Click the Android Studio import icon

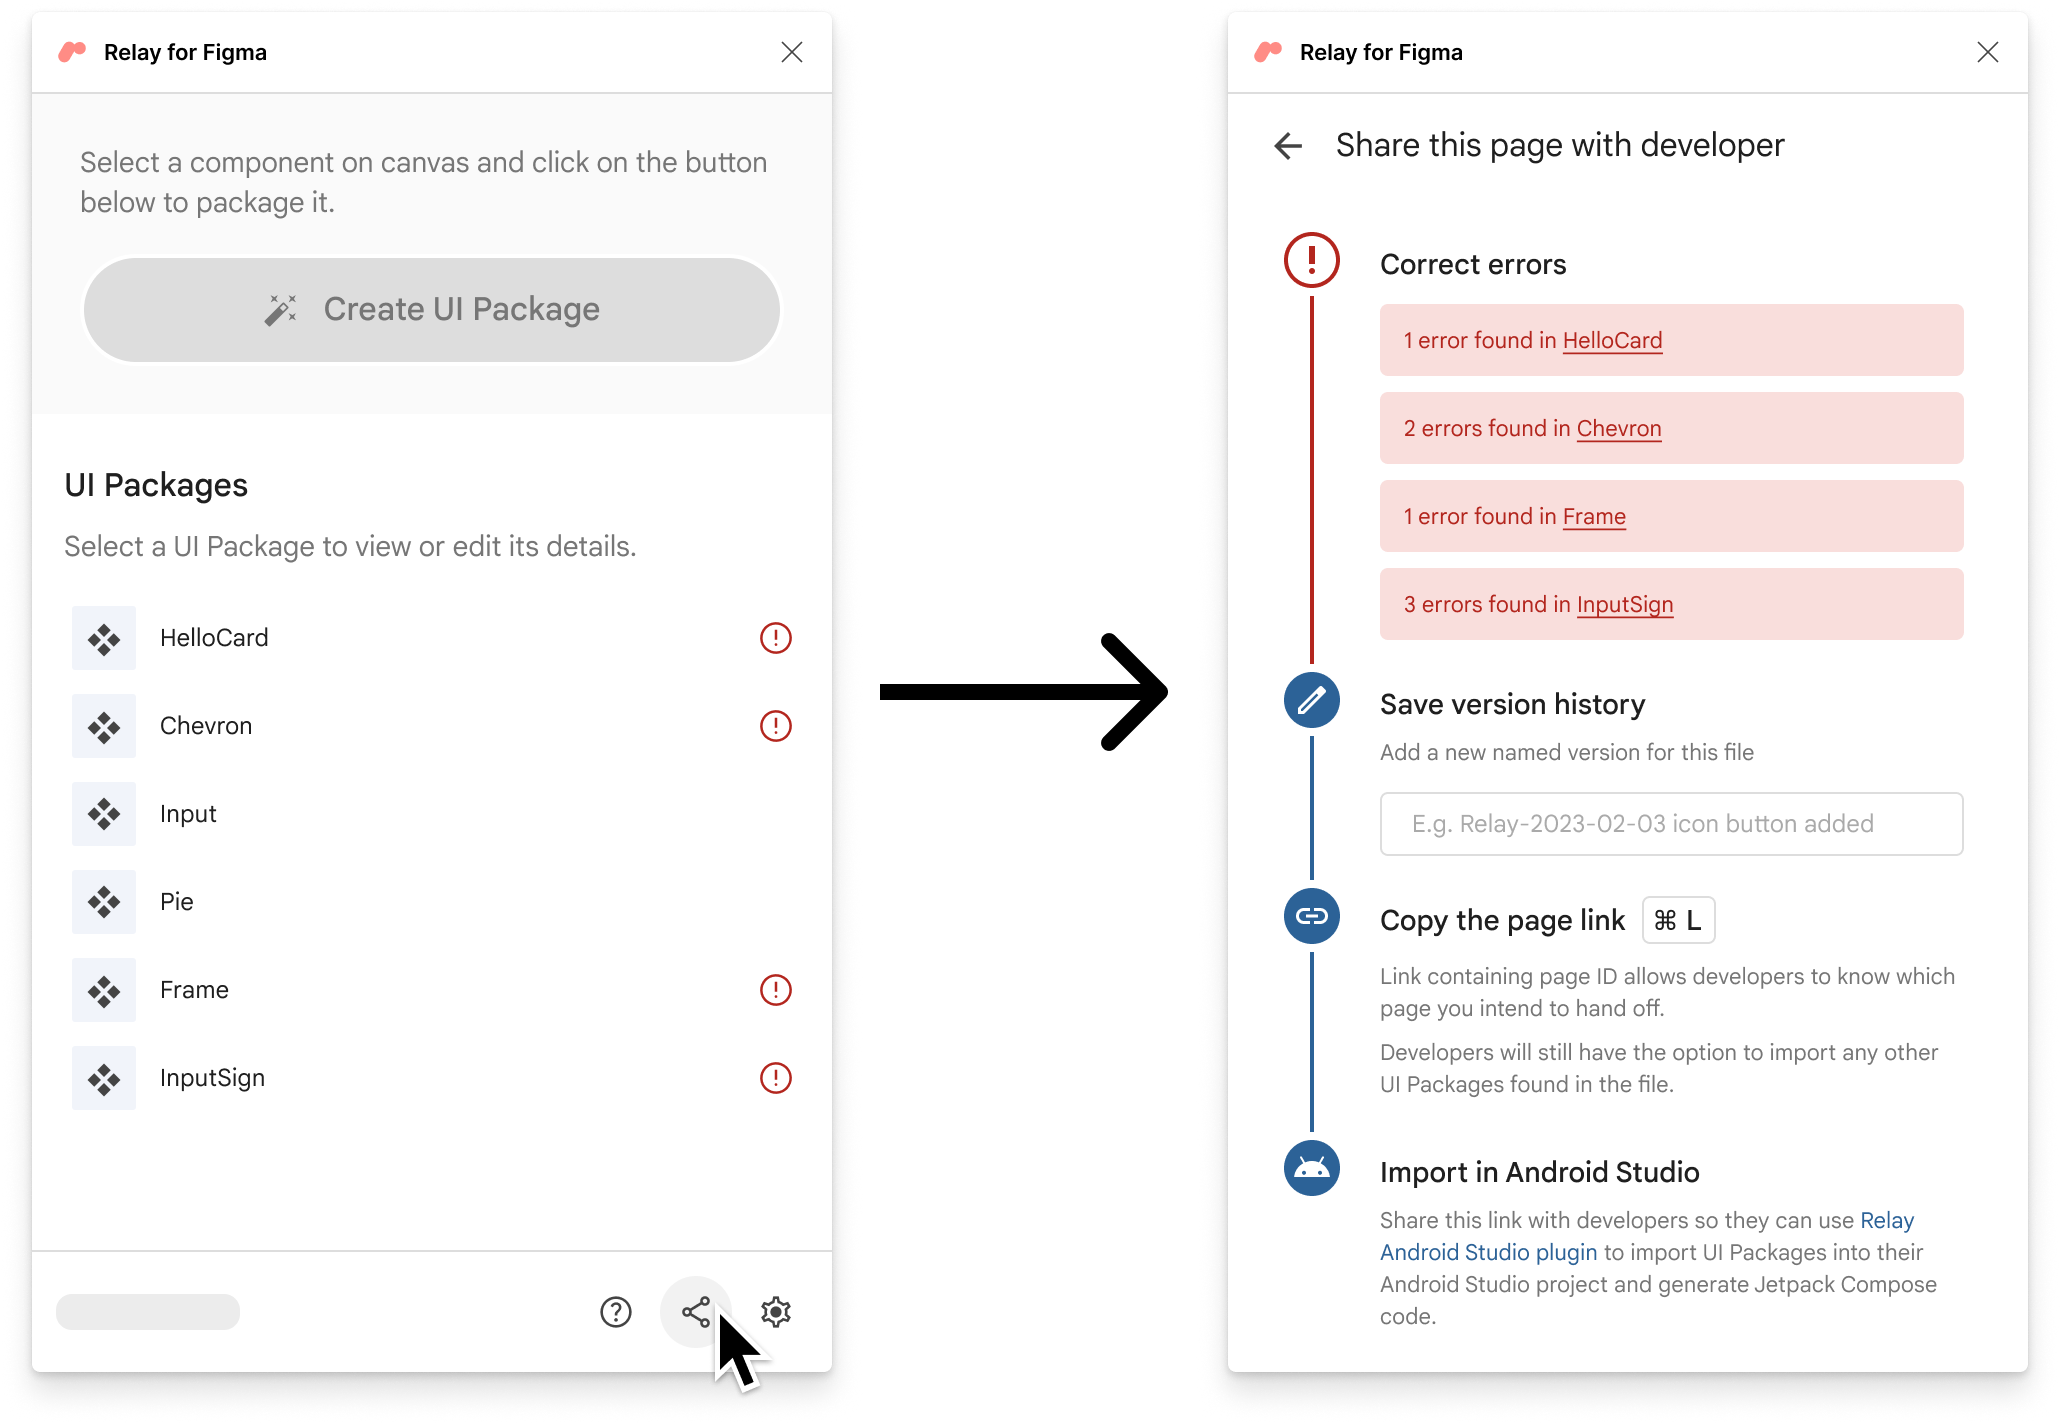[x=1310, y=1169]
